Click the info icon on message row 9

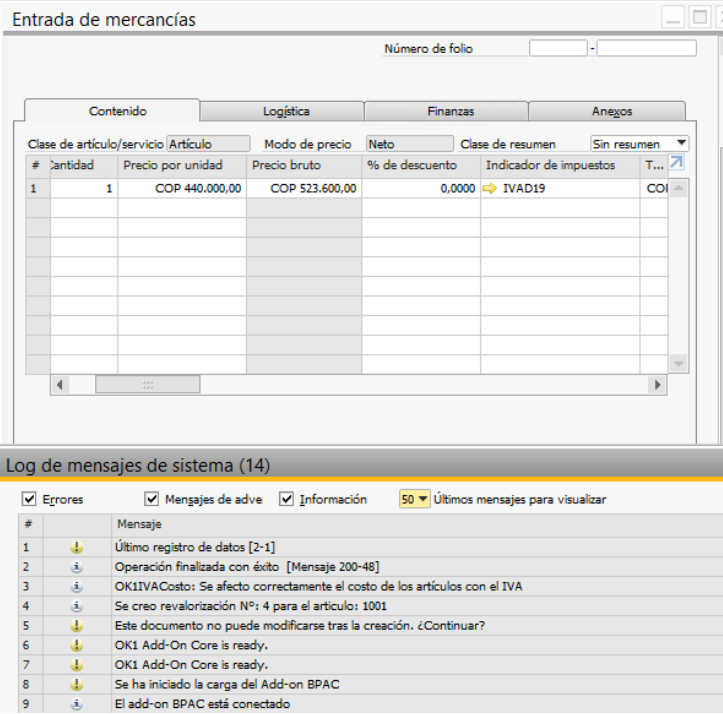tap(77, 704)
